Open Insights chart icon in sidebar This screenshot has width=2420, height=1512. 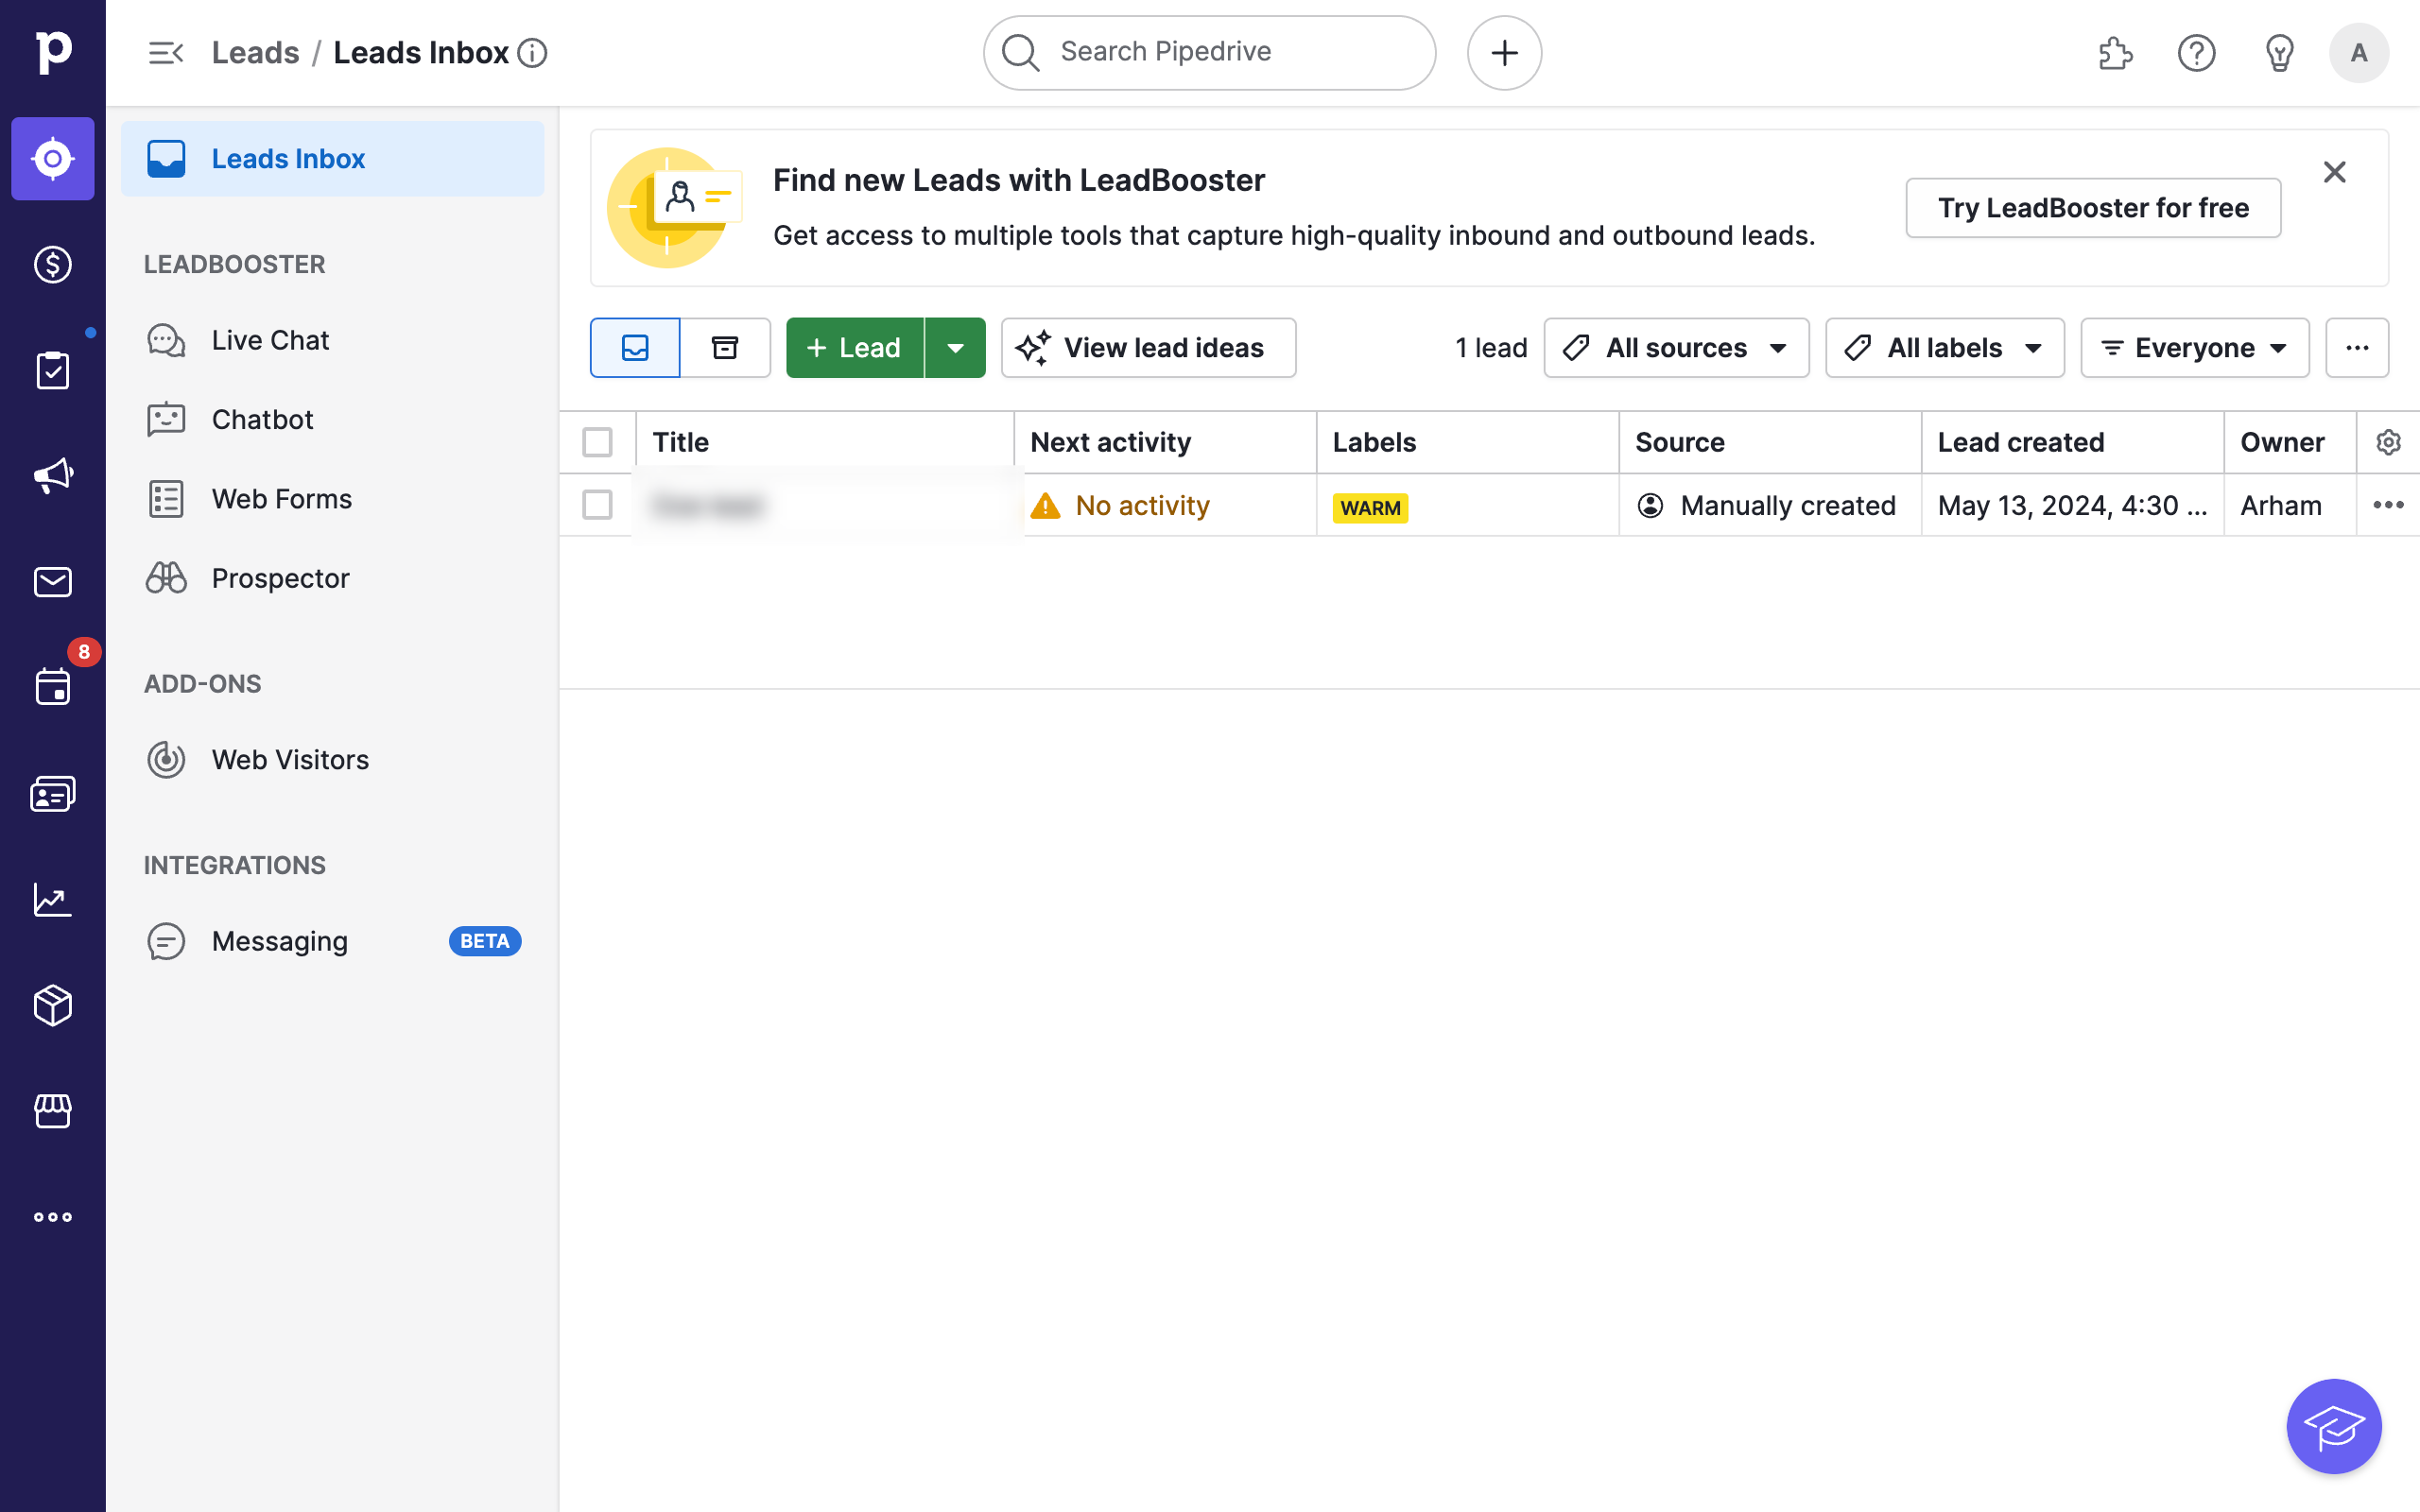click(x=52, y=900)
